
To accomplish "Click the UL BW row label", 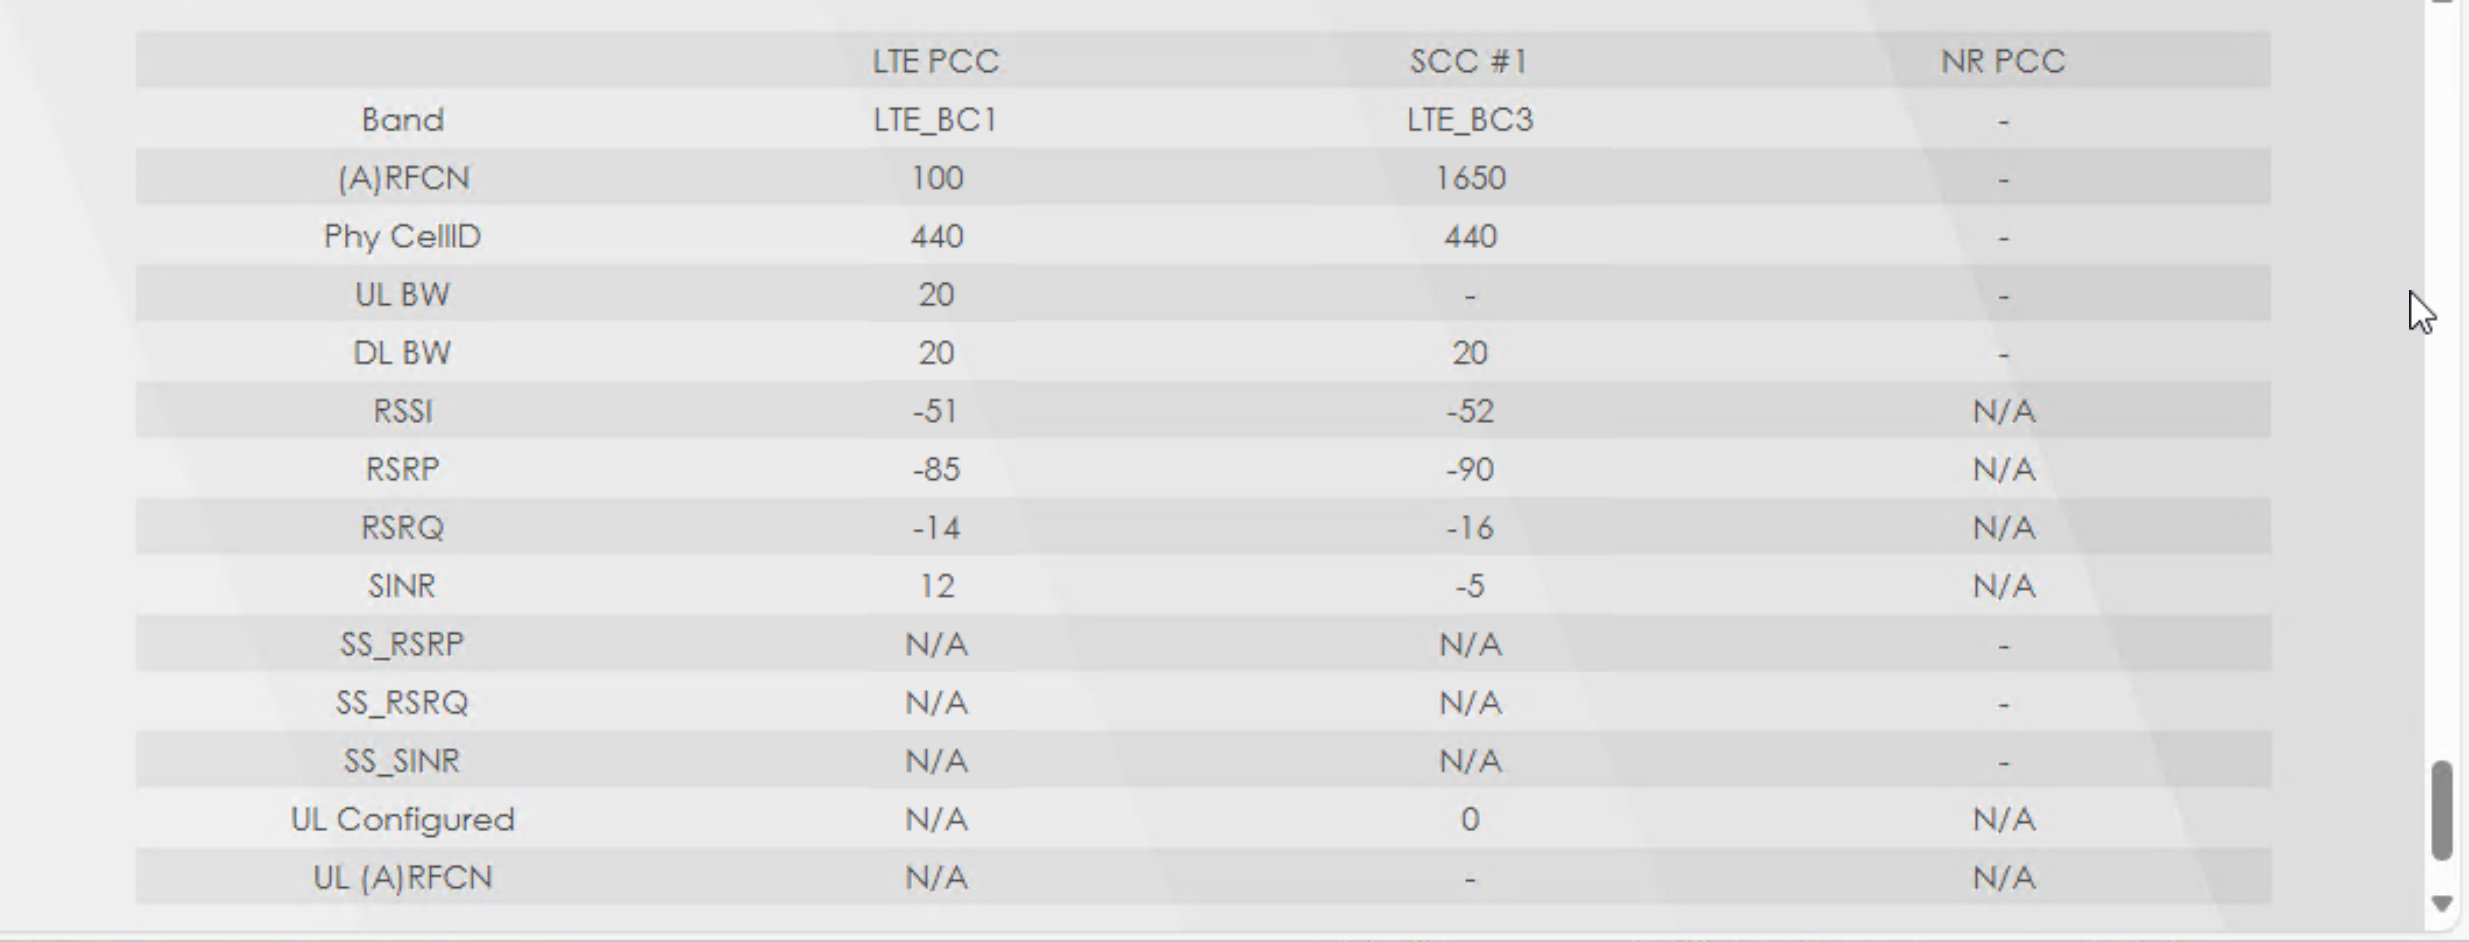I will click(402, 294).
